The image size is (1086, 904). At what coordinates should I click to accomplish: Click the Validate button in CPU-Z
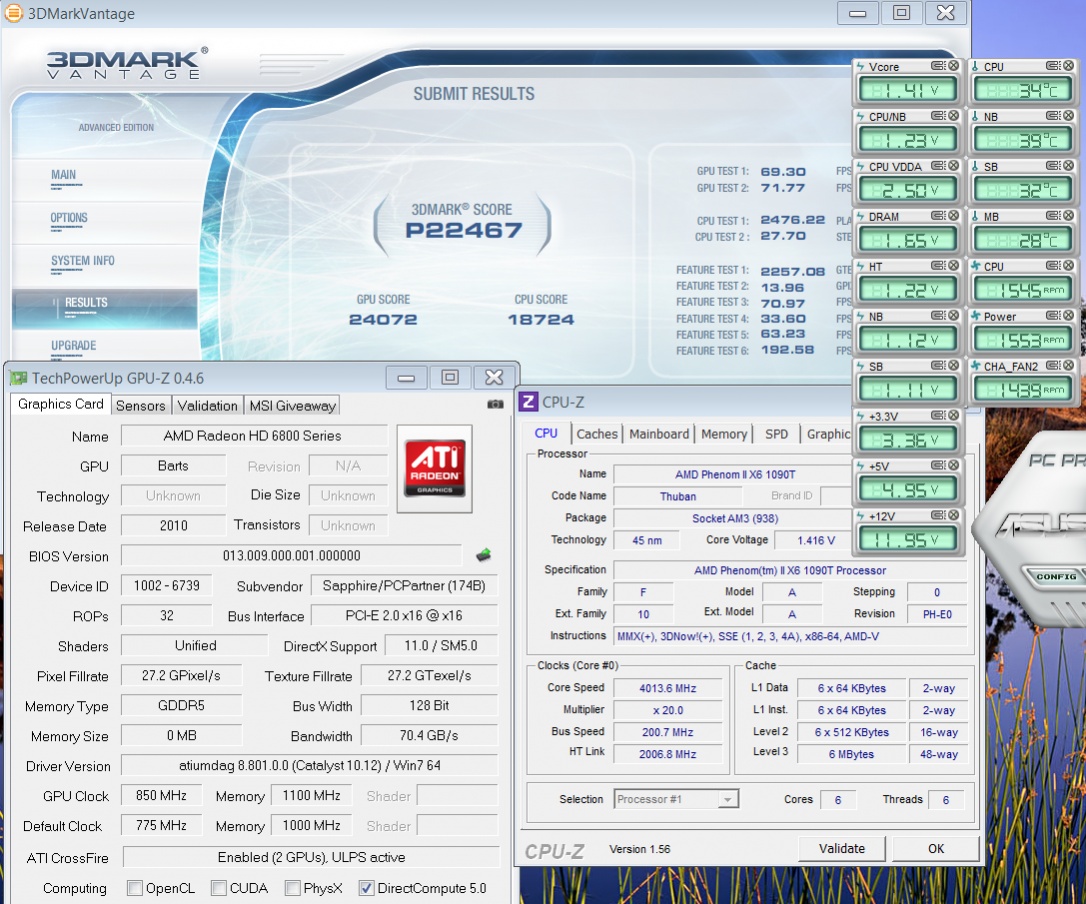click(x=842, y=849)
